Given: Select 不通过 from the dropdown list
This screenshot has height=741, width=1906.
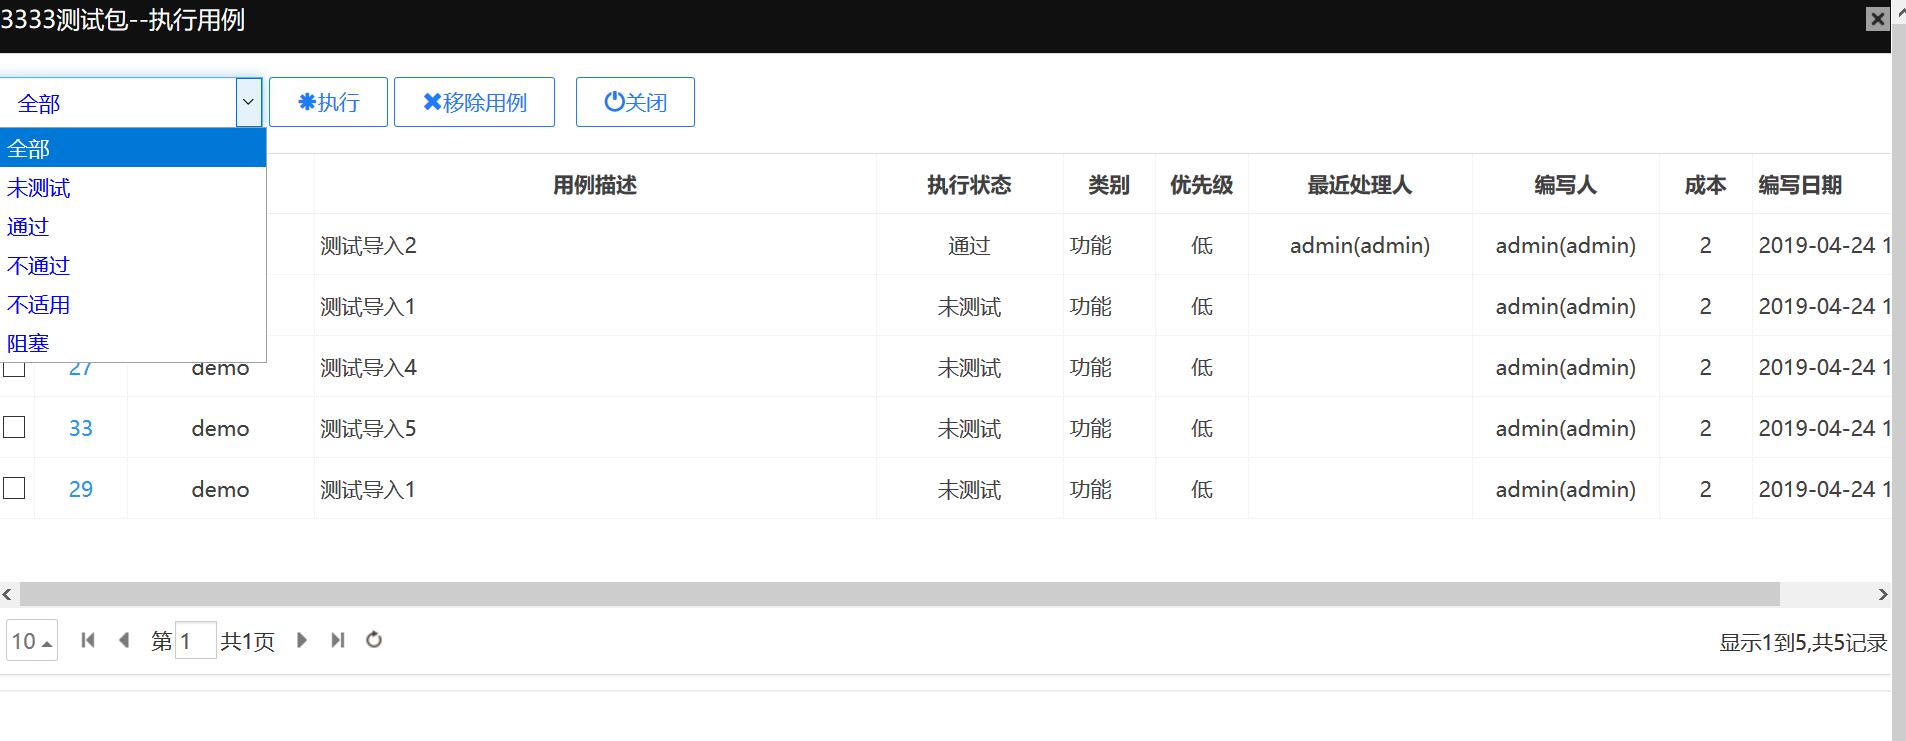Looking at the screenshot, I should pos(133,266).
